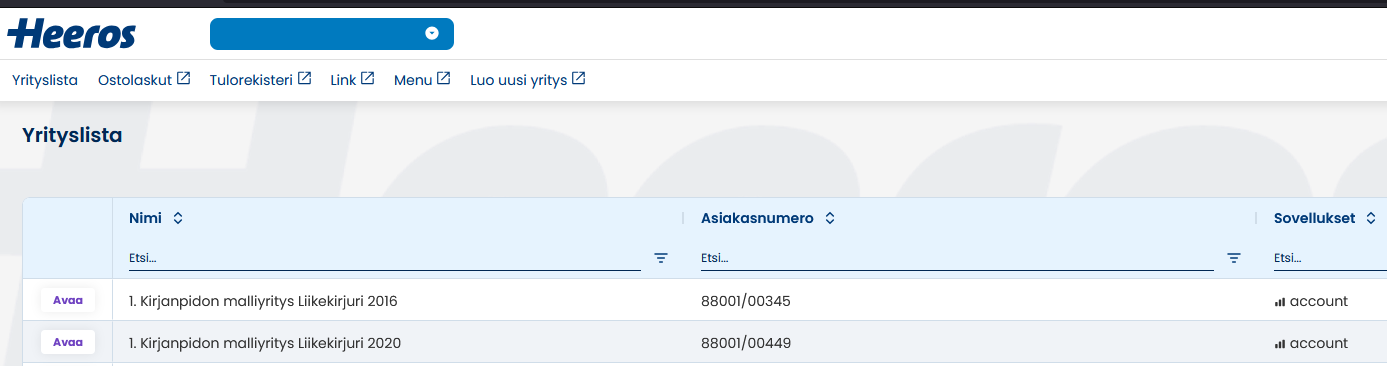
Task: Click Avaa for Liikekirjuri 2020 company
Action: [68, 342]
